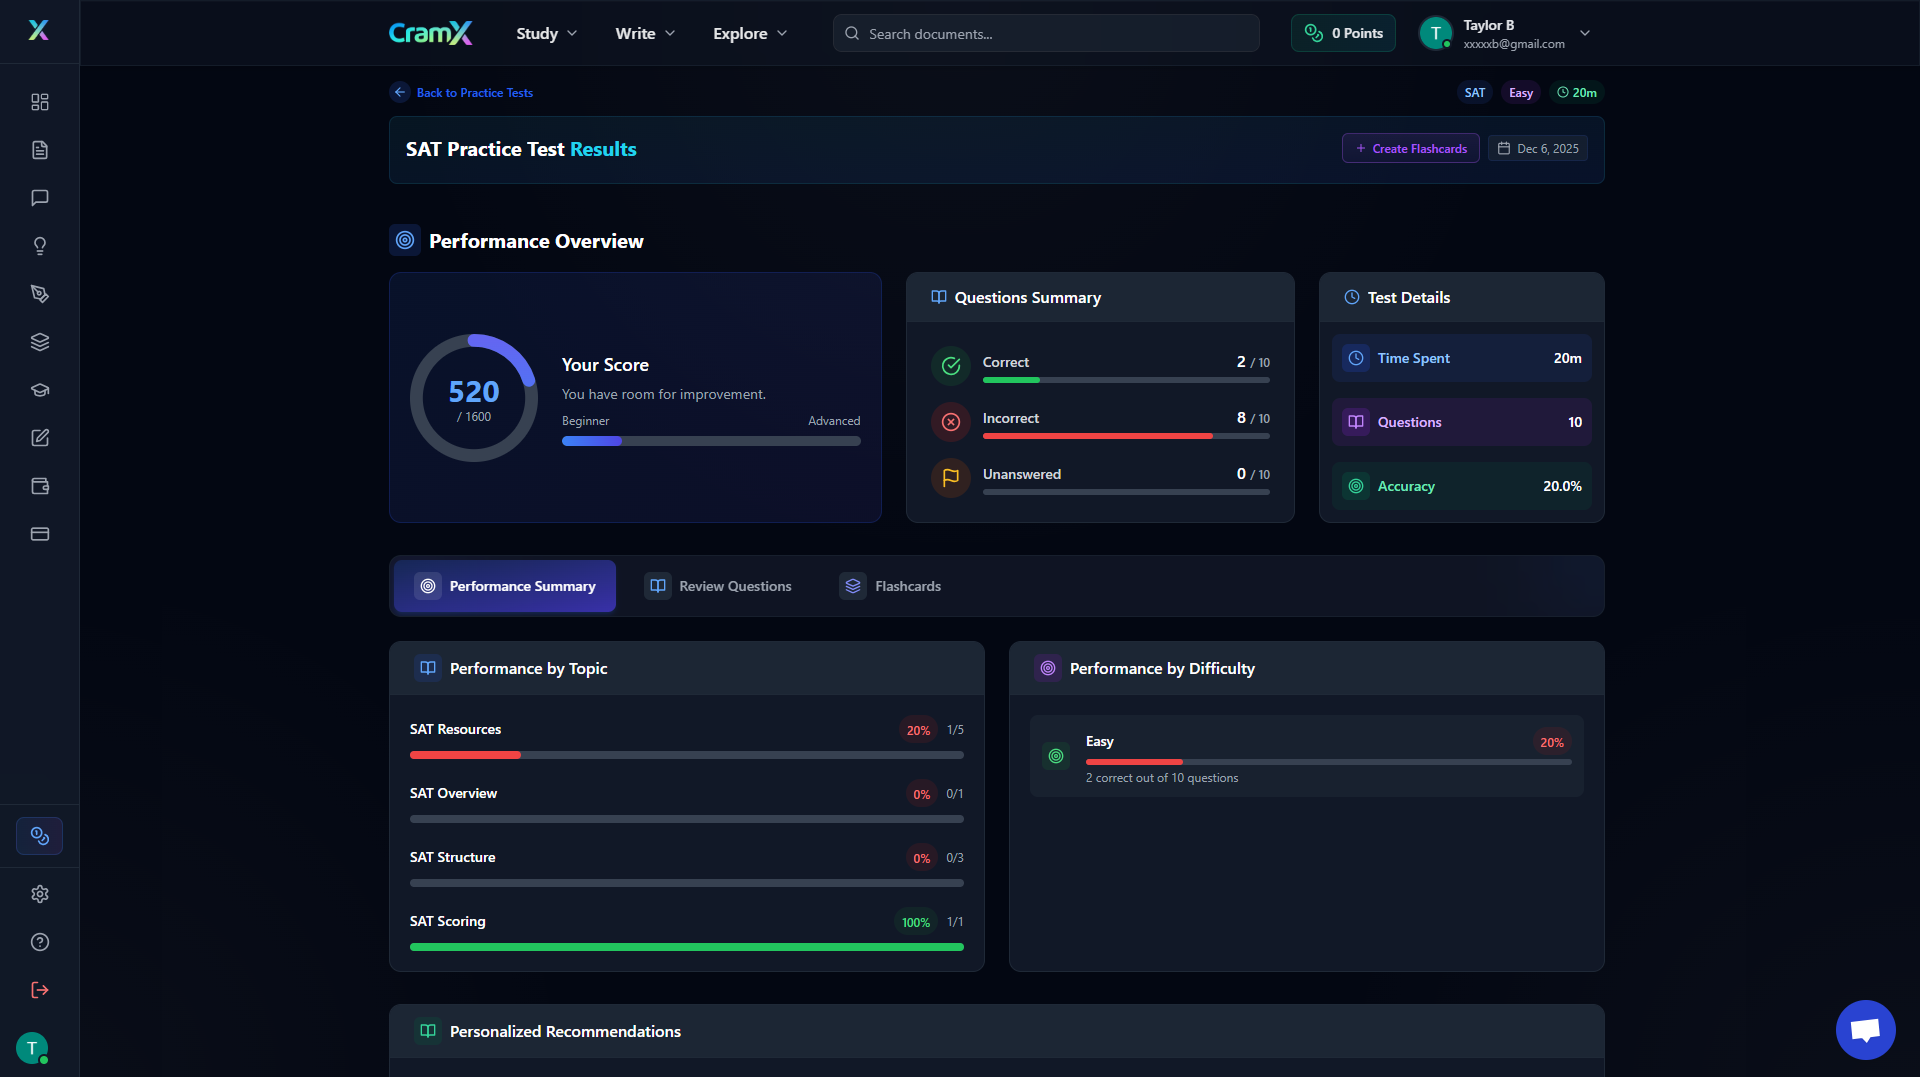Click the Unanswered flag icon
The width and height of the screenshot is (1920, 1077).
(x=951, y=478)
